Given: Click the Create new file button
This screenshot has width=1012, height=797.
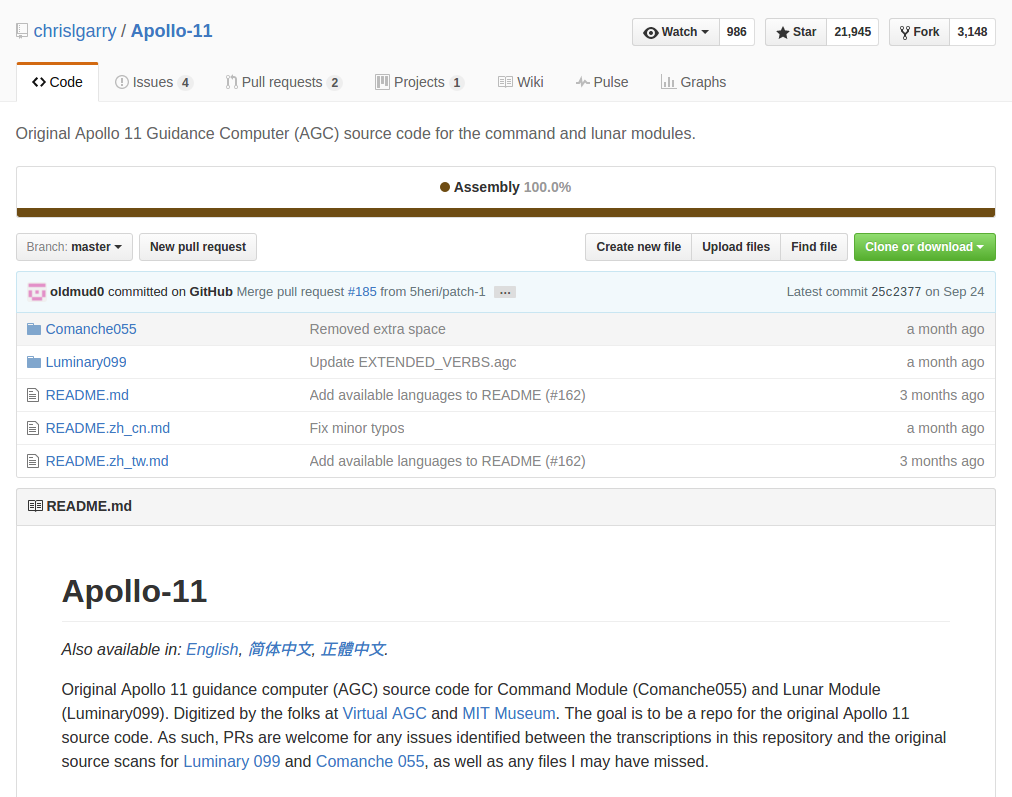Looking at the screenshot, I should pos(638,247).
